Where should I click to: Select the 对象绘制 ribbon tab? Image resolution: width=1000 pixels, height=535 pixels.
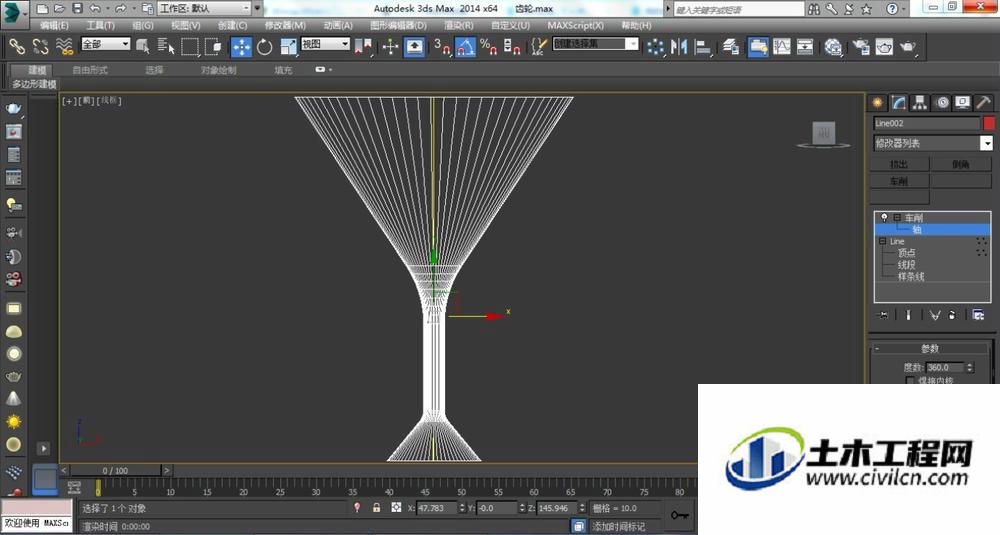(x=219, y=70)
